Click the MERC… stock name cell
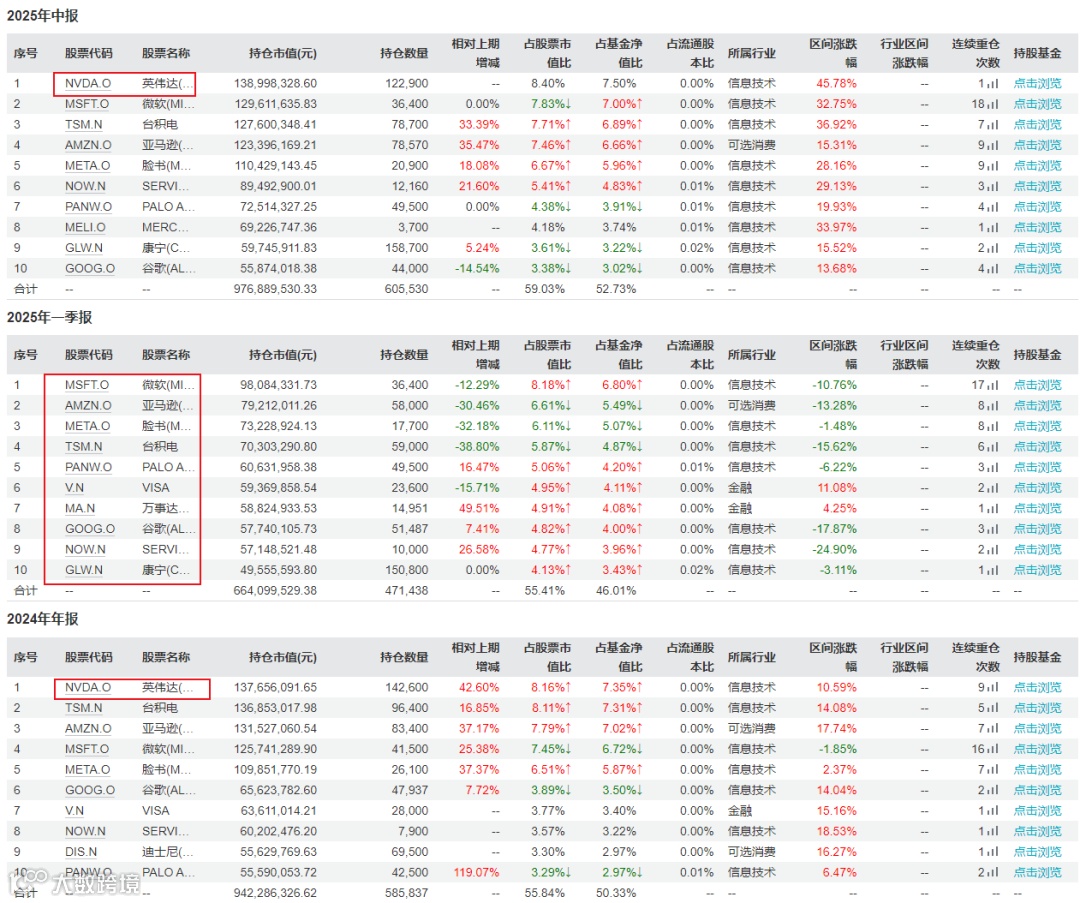 pos(165,227)
